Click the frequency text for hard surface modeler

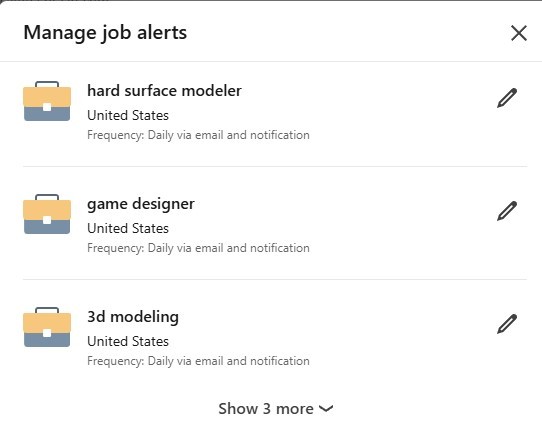coord(198,135)
